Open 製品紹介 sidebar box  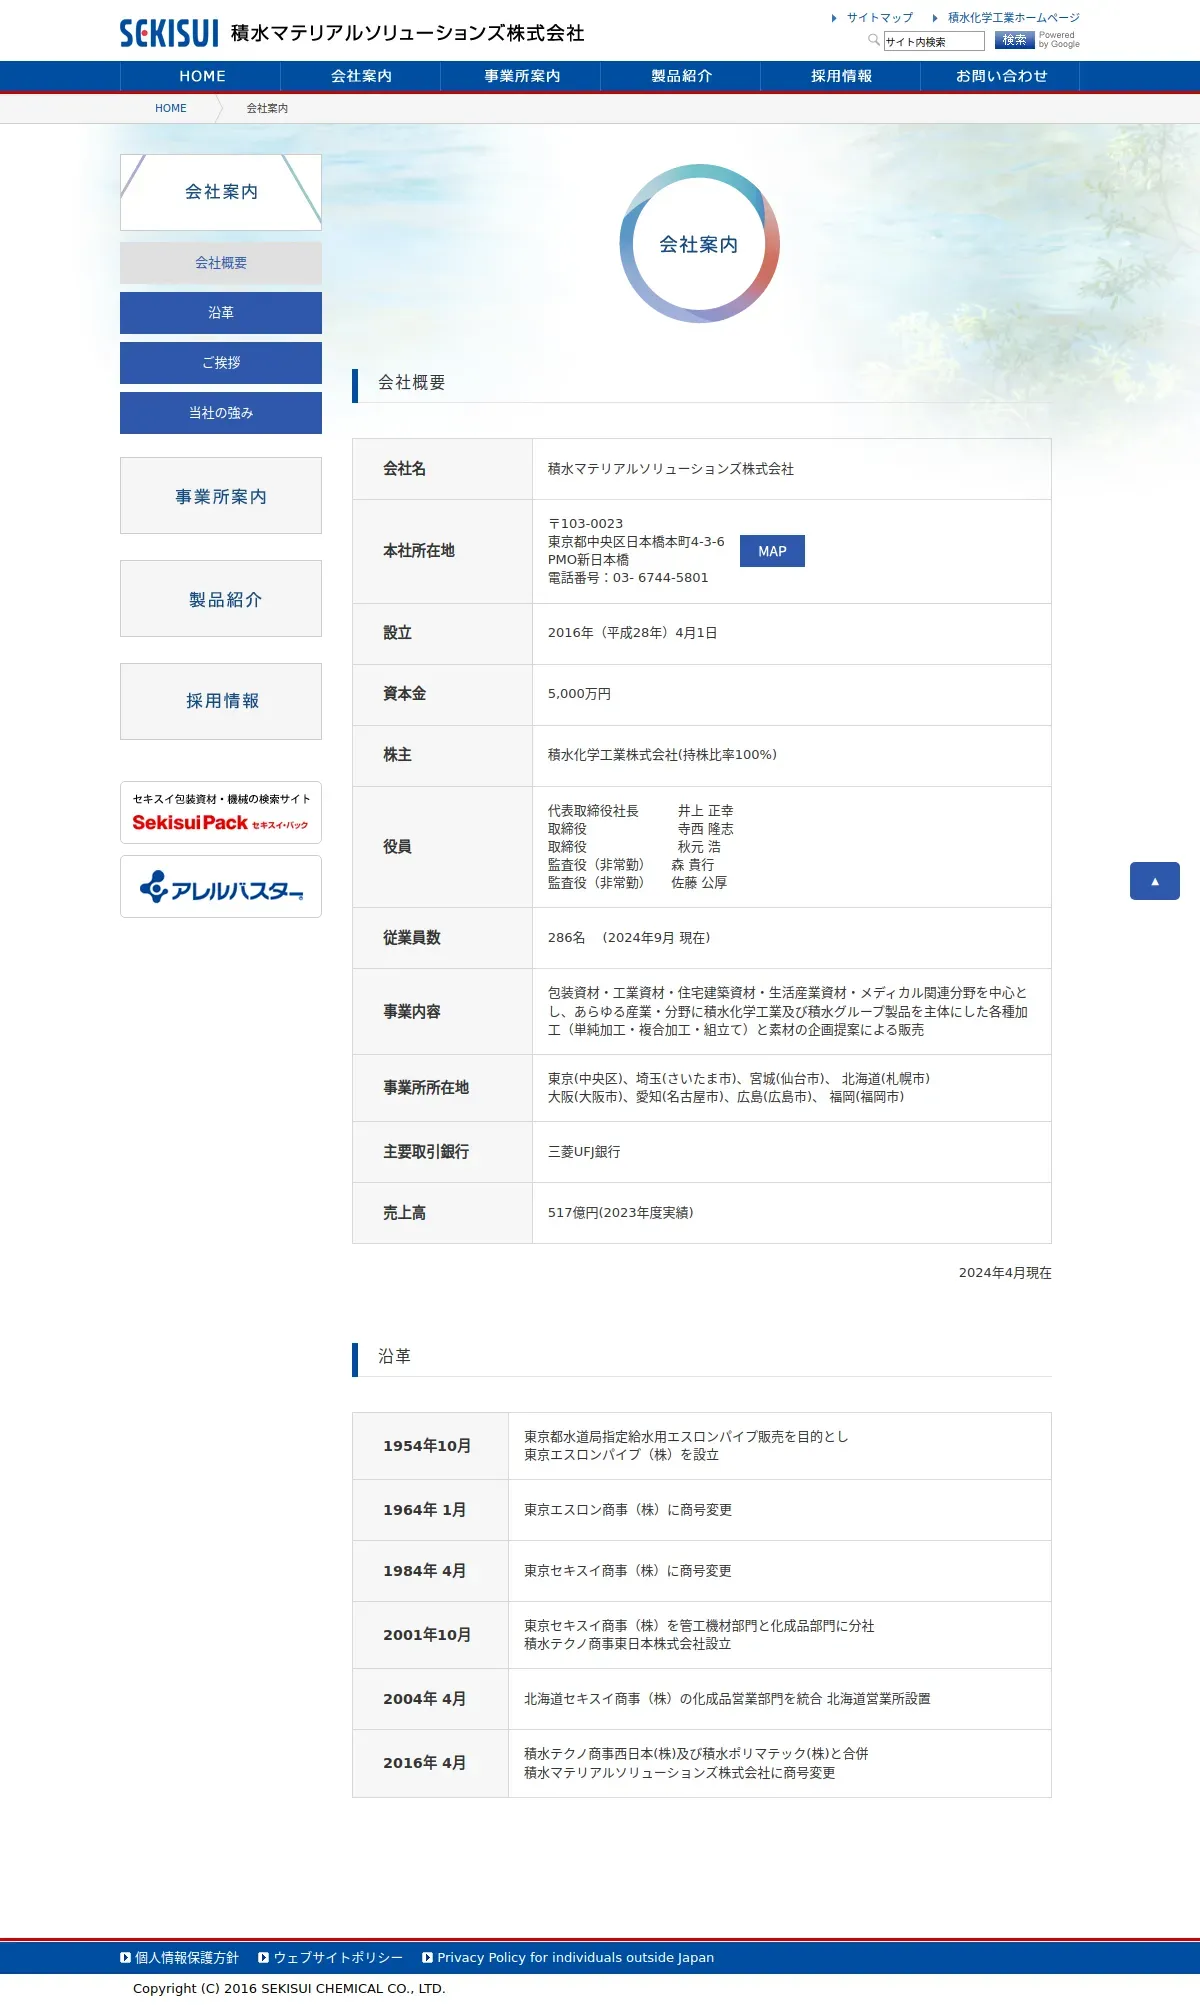(x=221, y=599)
